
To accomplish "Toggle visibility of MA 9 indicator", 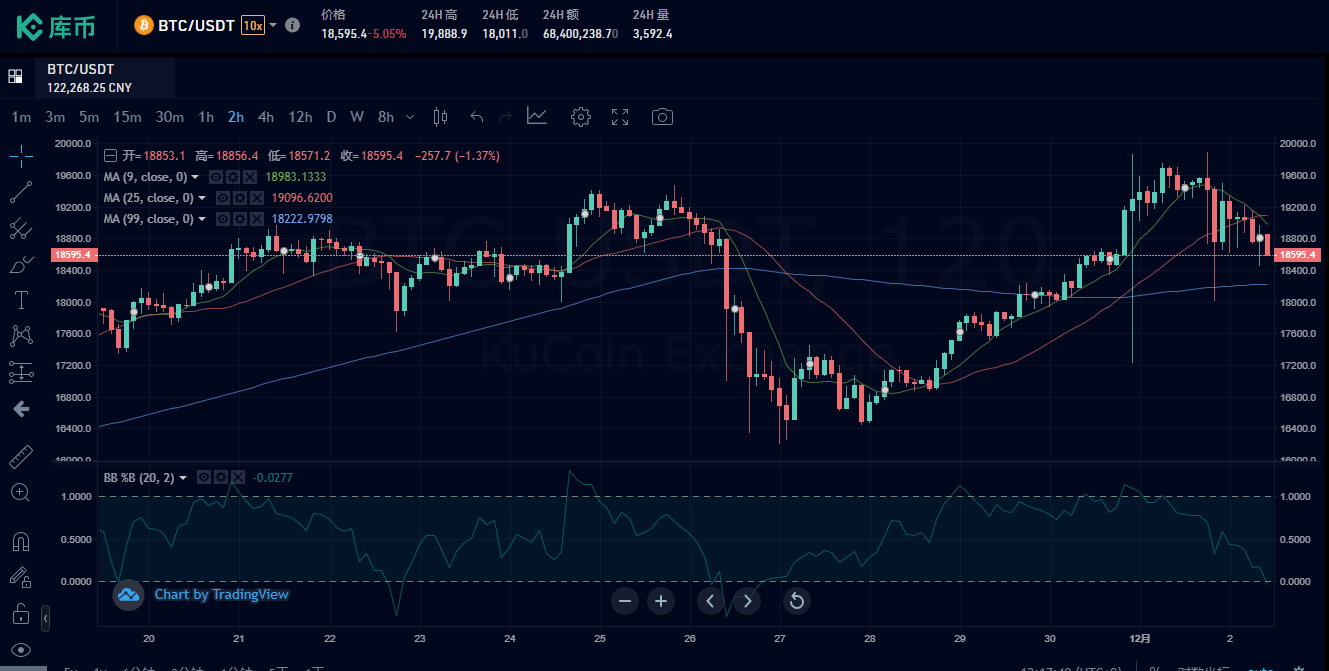I will 216,177.
